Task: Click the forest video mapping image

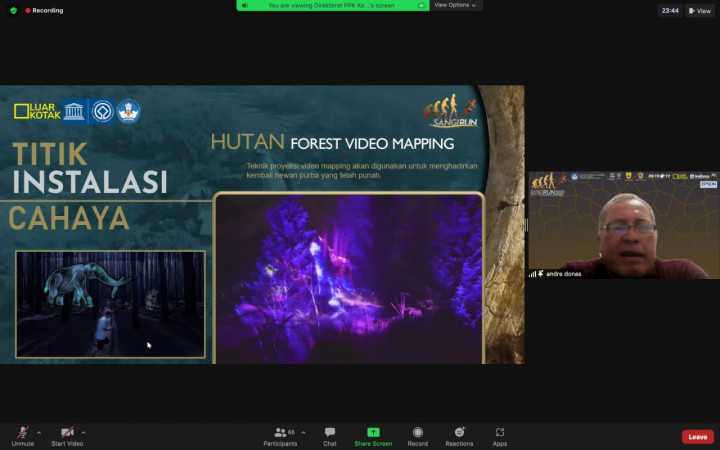Action: tap(349, 277)
